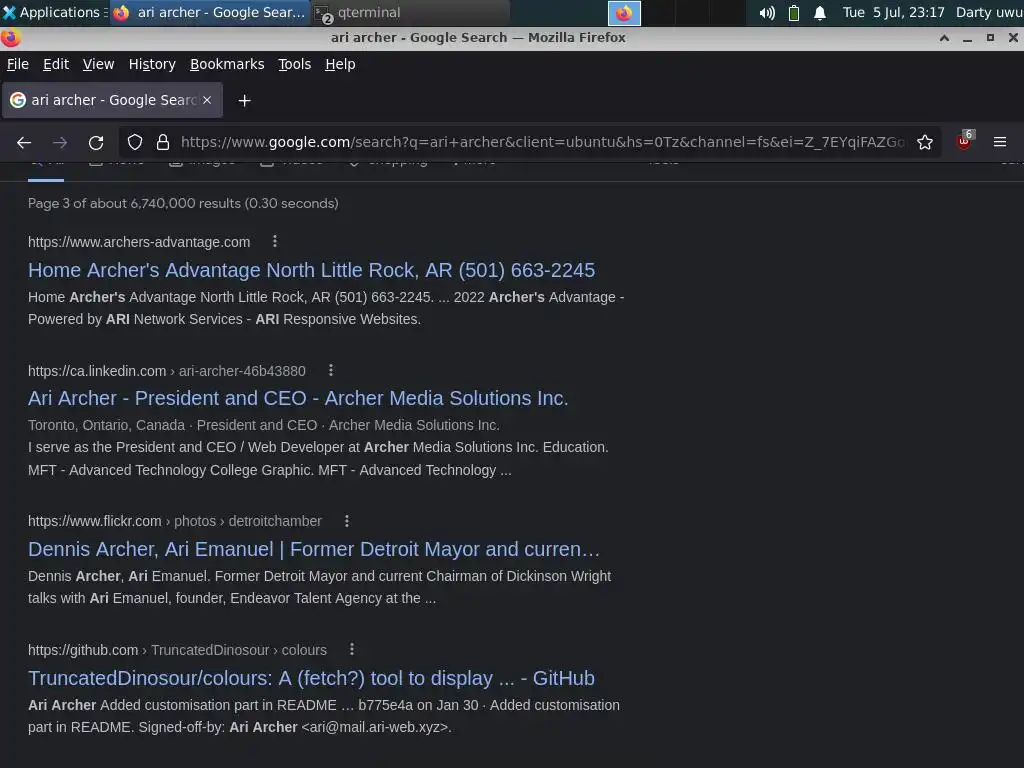Close the ari archer Google Search tab
The height and width of the screenshot is (768, 1024).
tap(207, 100)
